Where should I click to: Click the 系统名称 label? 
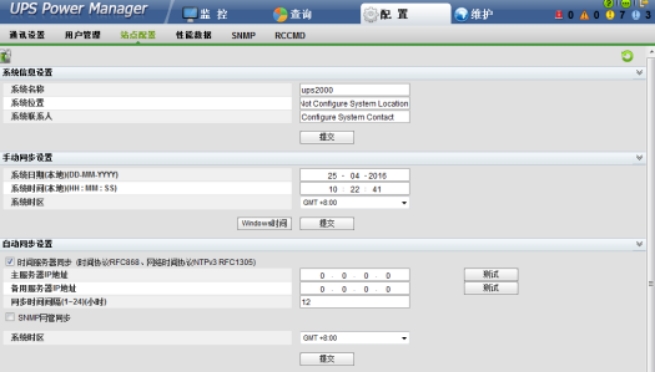click(28, 89)
